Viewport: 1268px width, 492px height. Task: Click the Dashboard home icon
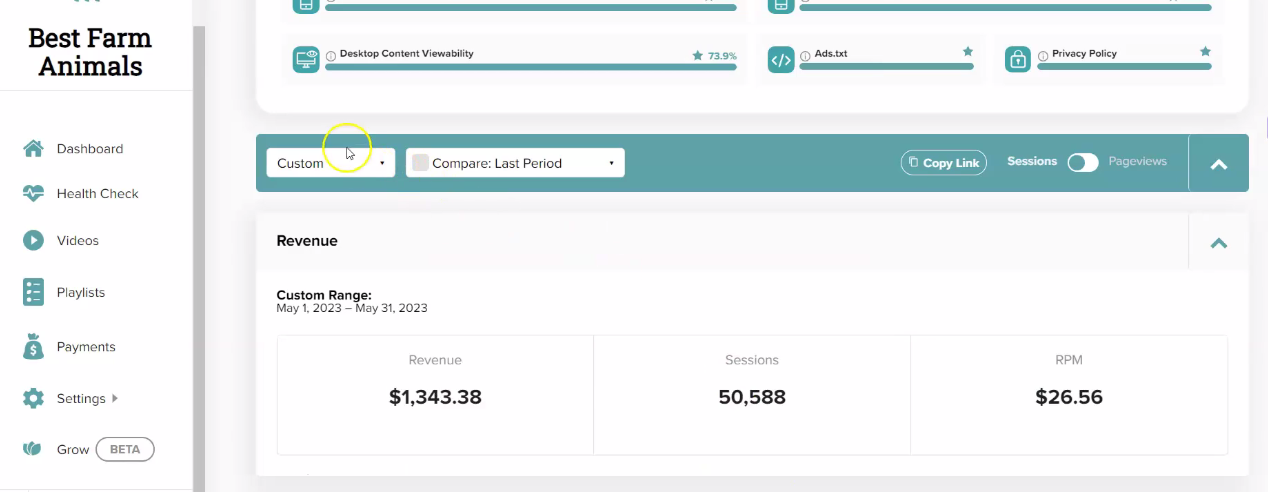click(x=33, y=149)
